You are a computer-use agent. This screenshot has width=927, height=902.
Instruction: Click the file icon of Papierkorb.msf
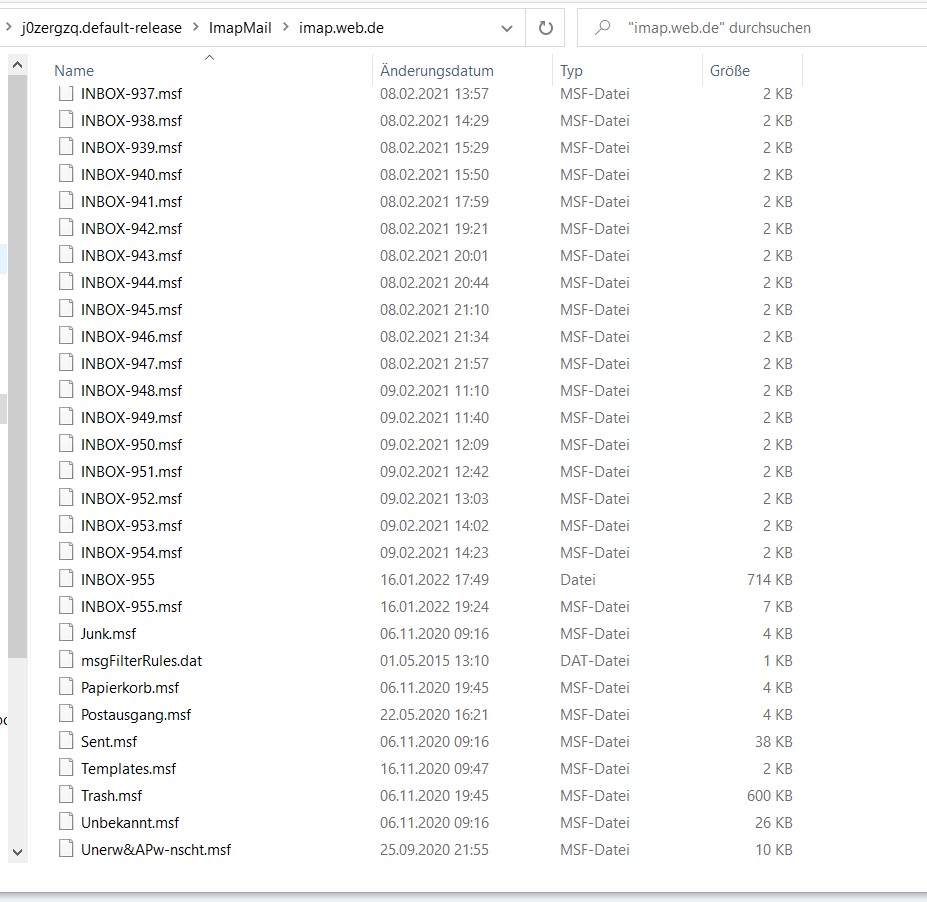point(66,687)
